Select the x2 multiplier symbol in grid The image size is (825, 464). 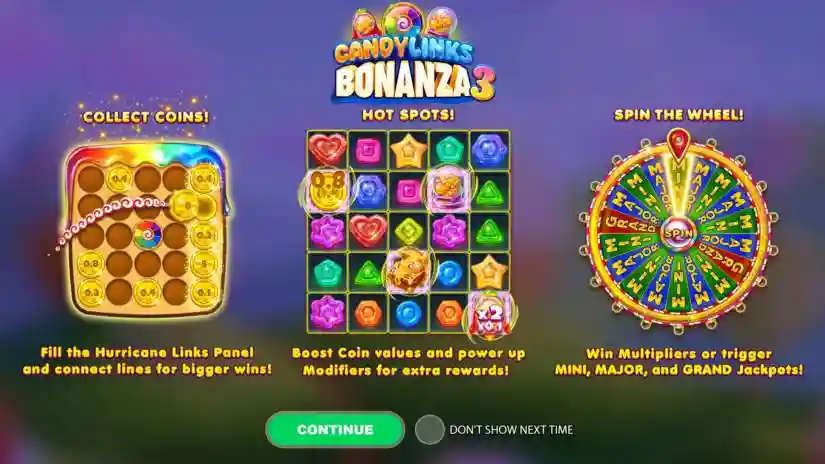coord(489,315)
